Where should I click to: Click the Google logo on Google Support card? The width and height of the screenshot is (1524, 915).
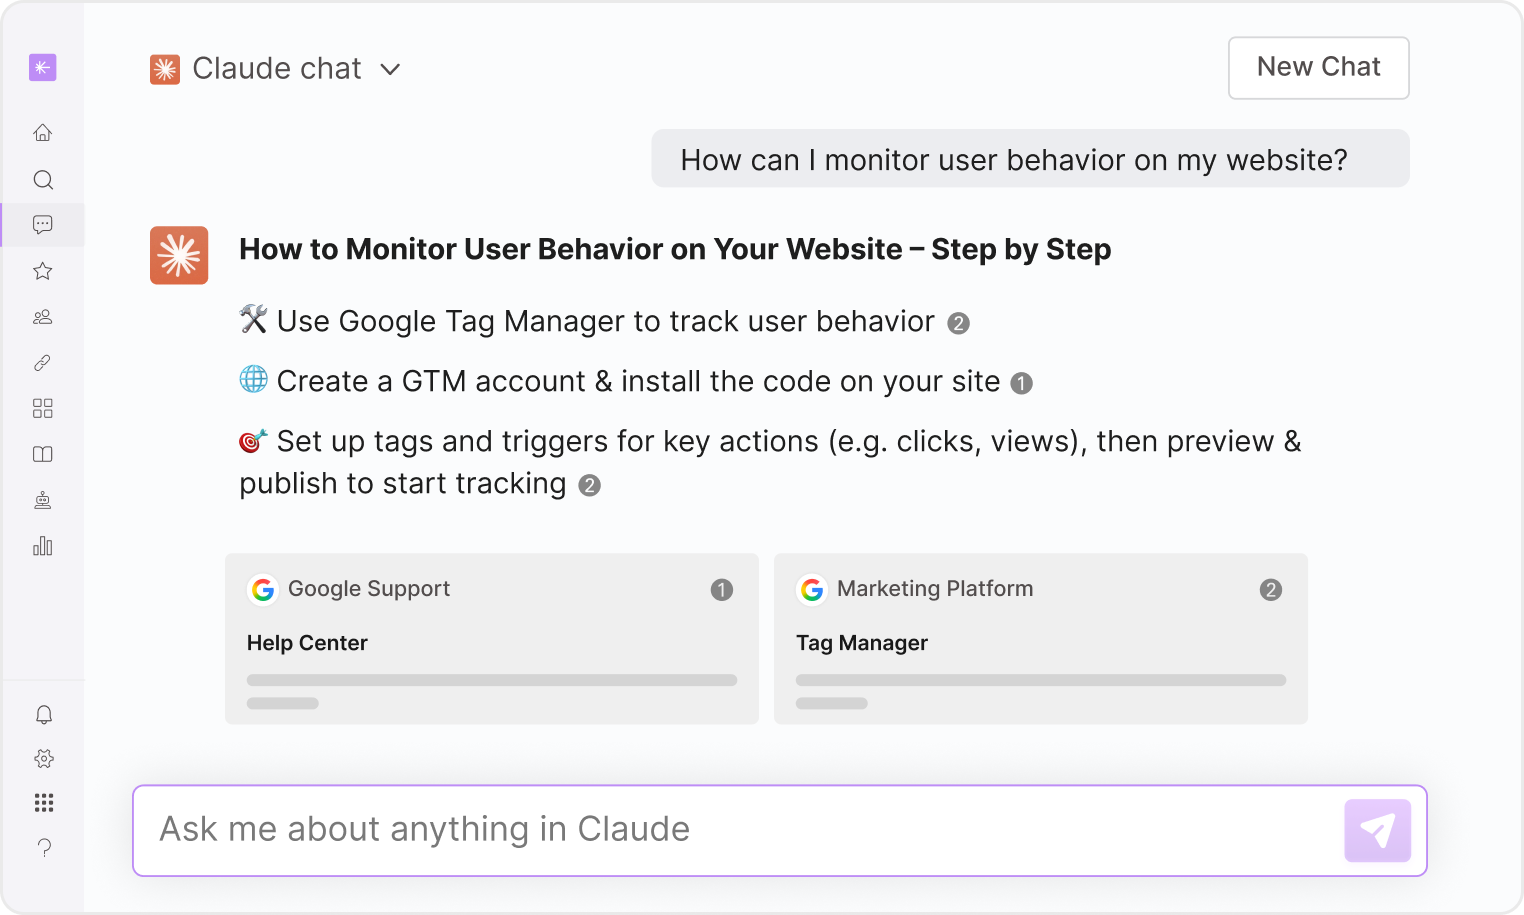coord(263,590)
